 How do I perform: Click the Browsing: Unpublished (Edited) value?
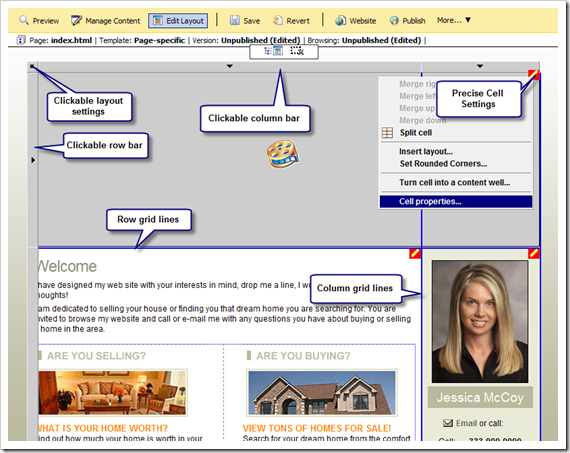381,40
